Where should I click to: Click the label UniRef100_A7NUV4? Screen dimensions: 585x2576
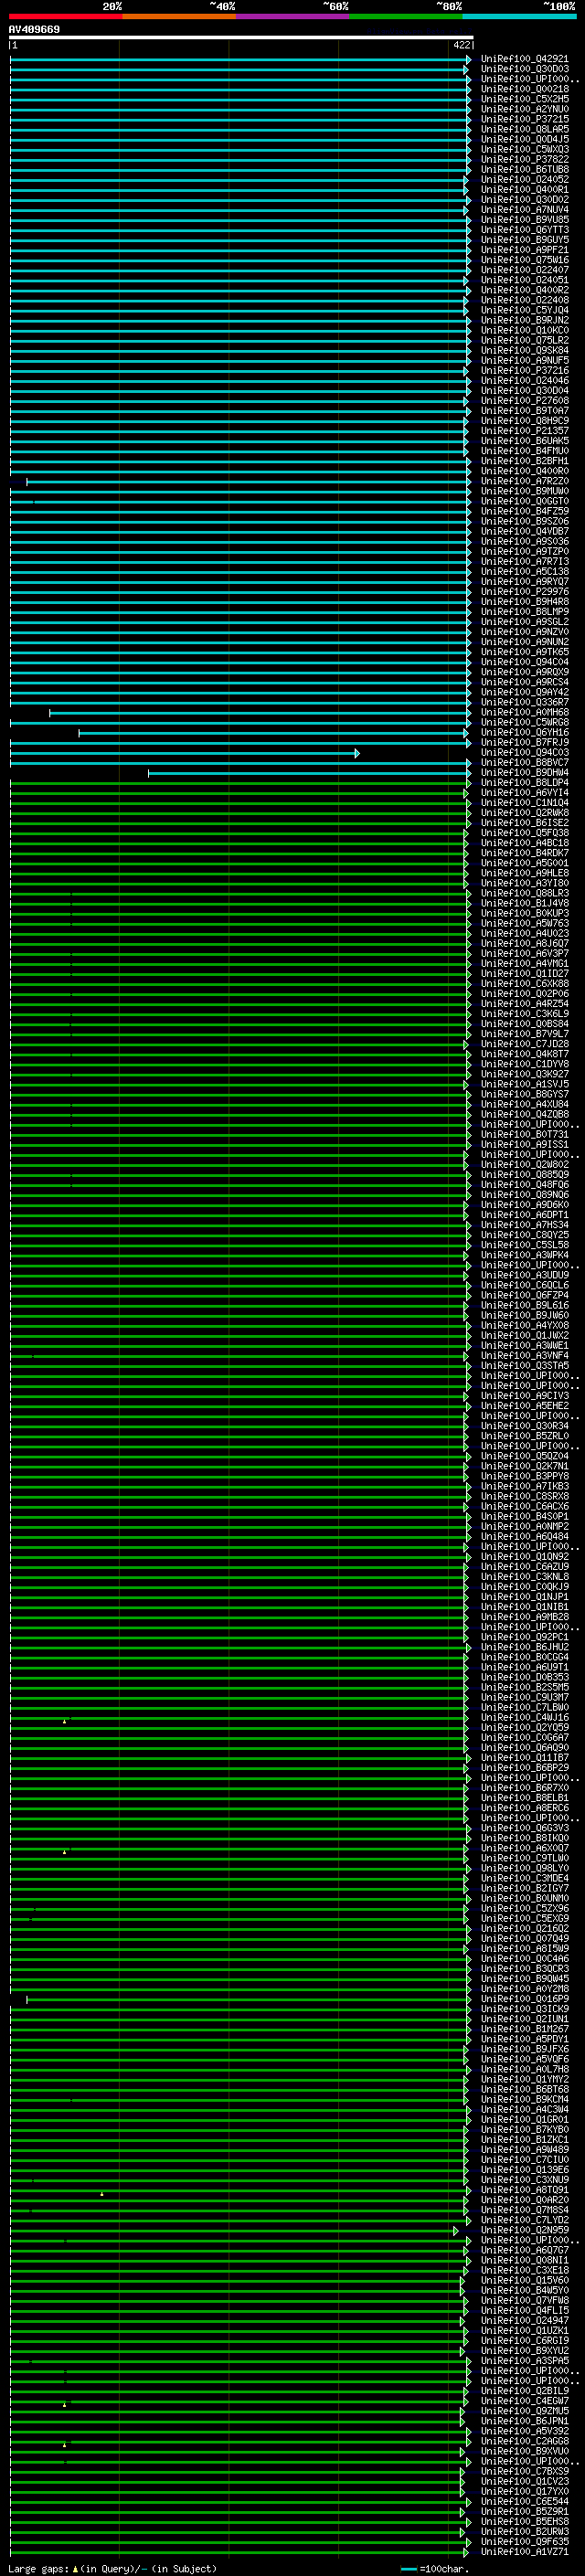coord(525,210)
